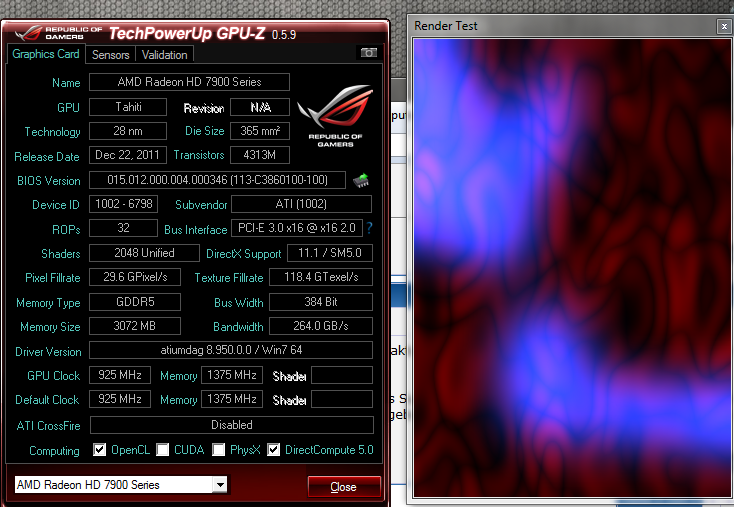Viewport: 734px width, 507px height.
Task: Click the GPU Clock field 925 MHz
Action: coord(120,375)
